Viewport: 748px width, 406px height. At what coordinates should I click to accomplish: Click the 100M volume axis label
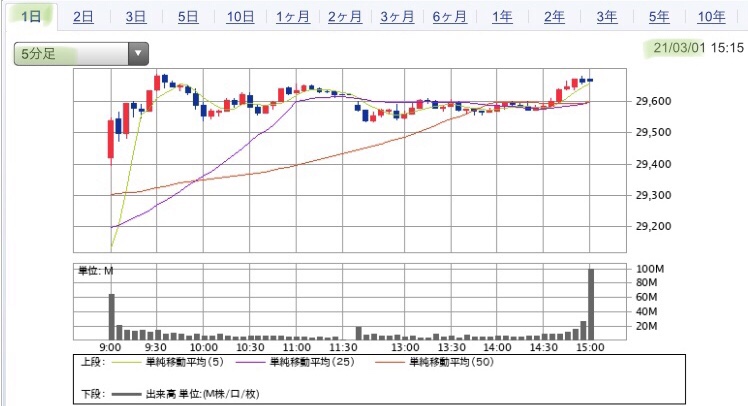[650, 269]
